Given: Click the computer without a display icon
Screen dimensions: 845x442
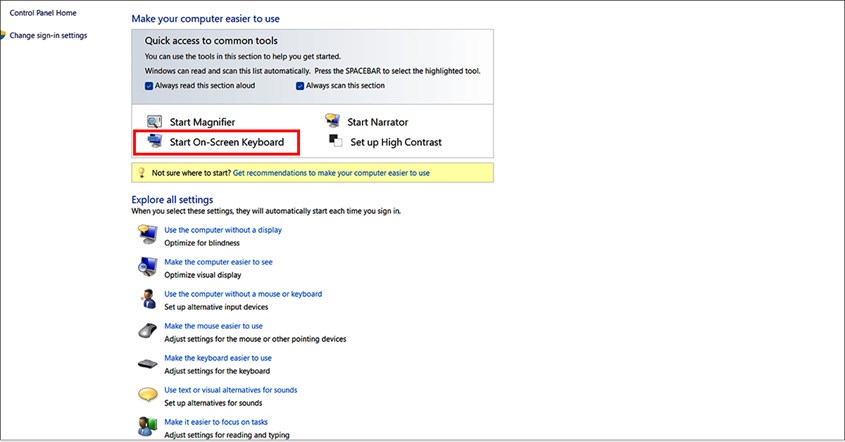Looking at the screenshot, I should 147,235.
